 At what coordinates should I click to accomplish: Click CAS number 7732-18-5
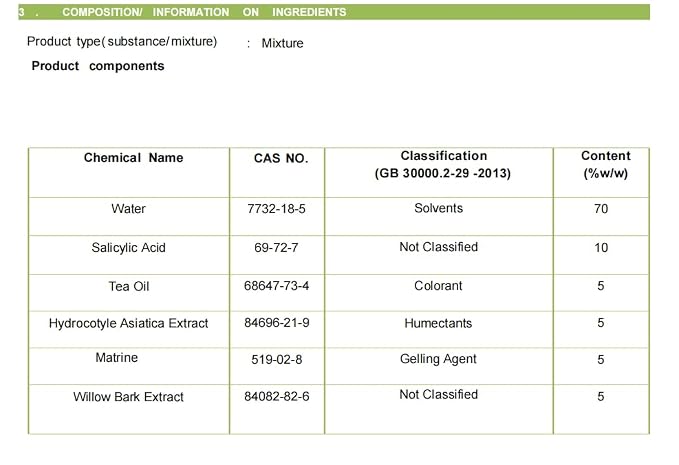[x=276, y=209]
